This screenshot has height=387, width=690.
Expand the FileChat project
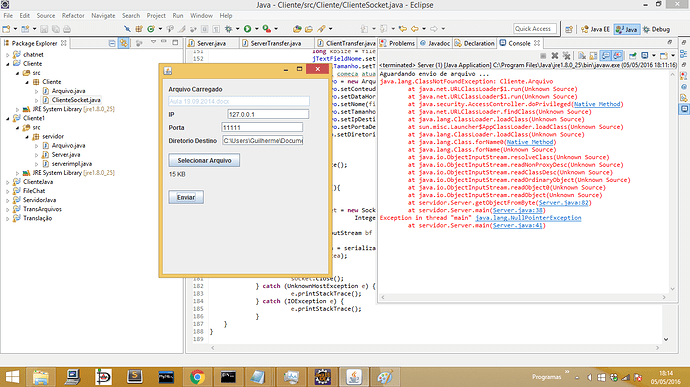click(x=7, y=191)
